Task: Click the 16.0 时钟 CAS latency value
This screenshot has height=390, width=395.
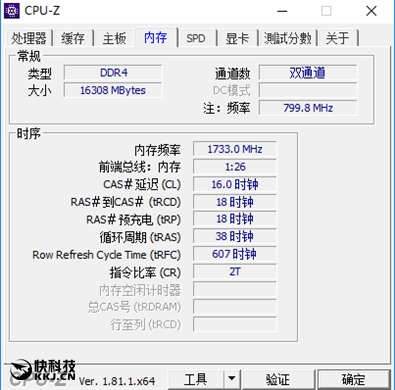Action: pos(235,184)
